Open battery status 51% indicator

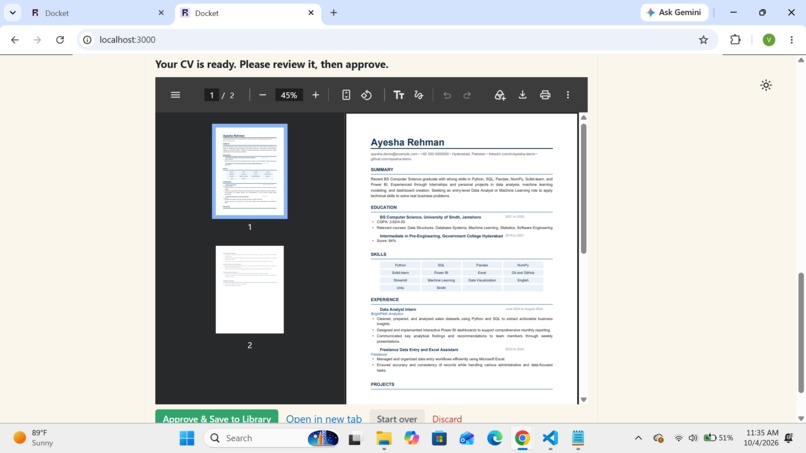point(718,438)
